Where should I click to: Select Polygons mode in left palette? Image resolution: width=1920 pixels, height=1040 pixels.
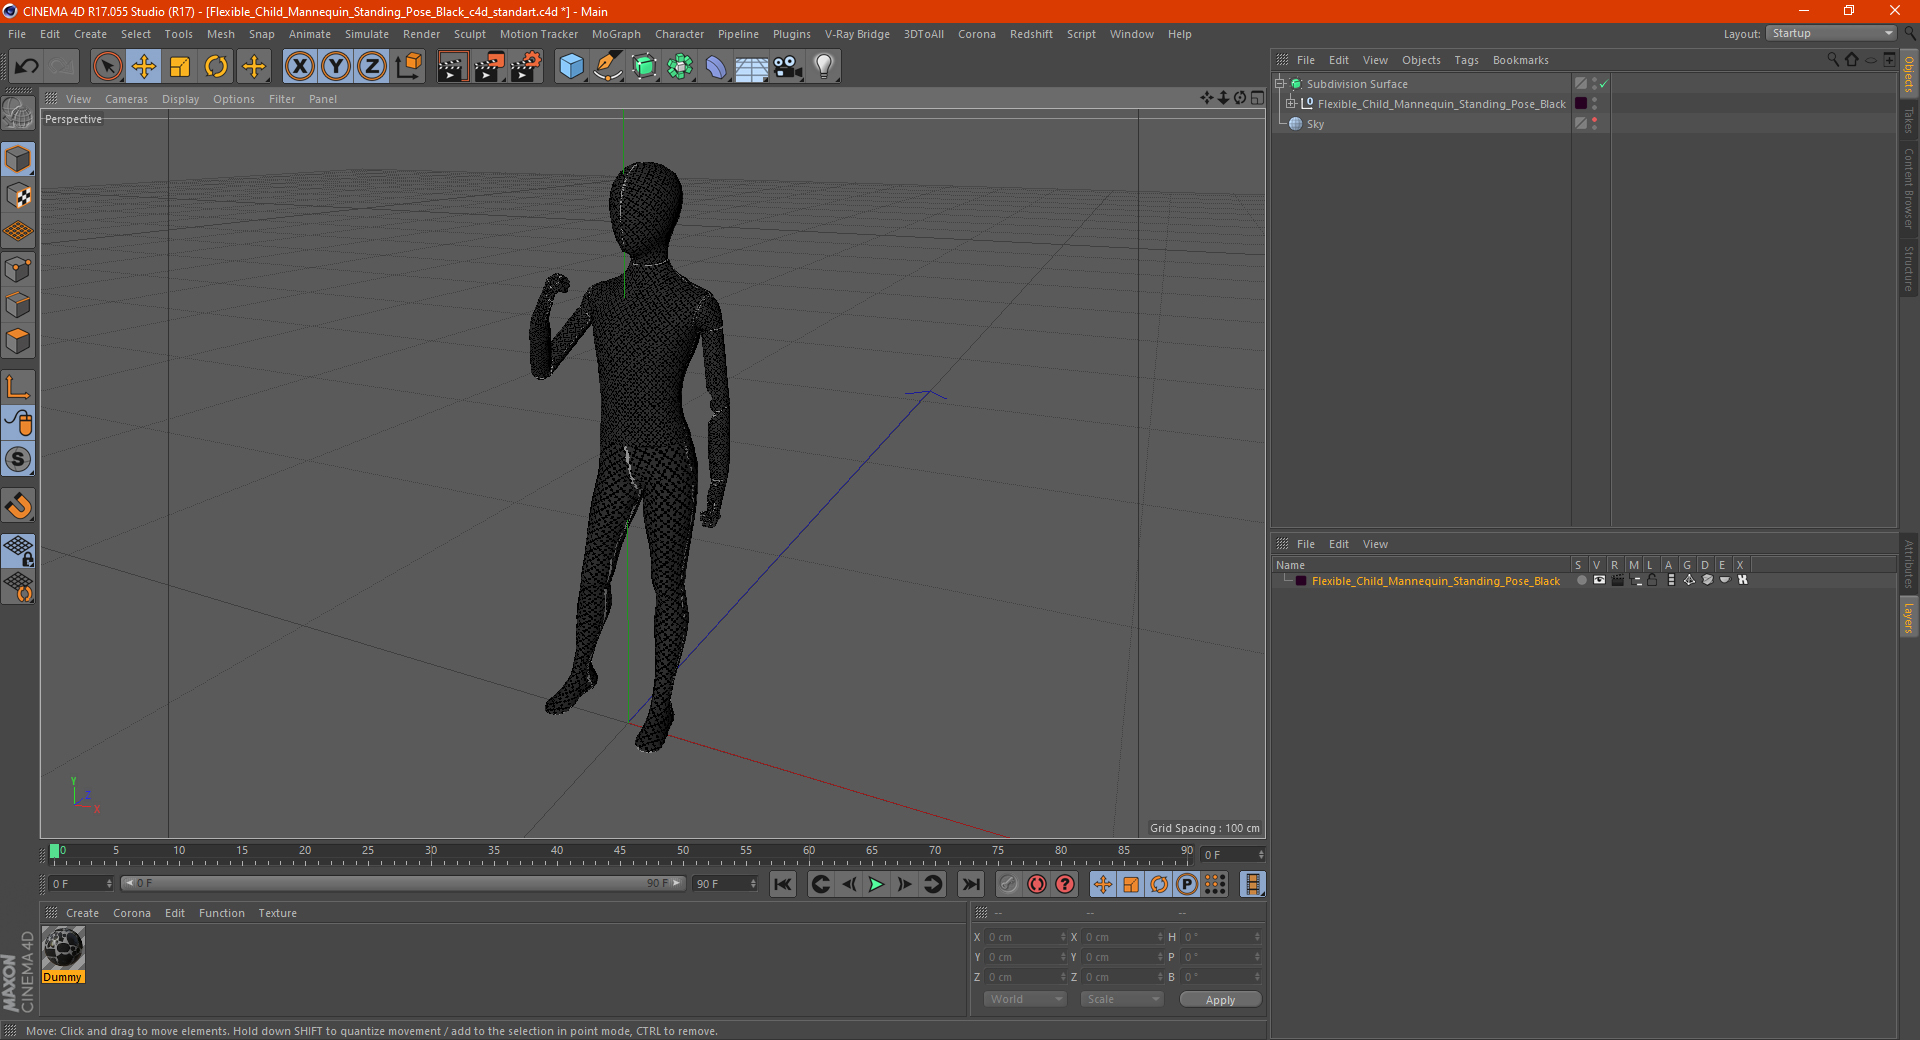click(18, 341)
